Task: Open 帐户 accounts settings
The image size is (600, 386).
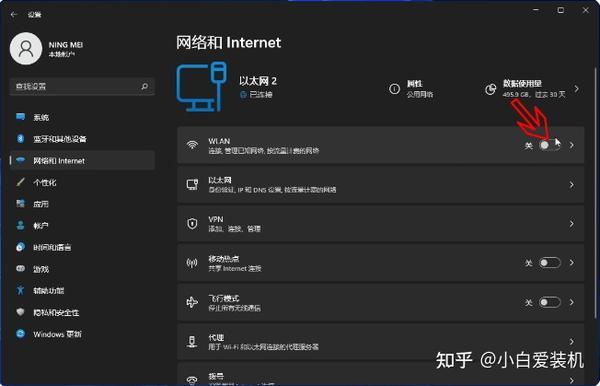Action: [x=82, y=226]
